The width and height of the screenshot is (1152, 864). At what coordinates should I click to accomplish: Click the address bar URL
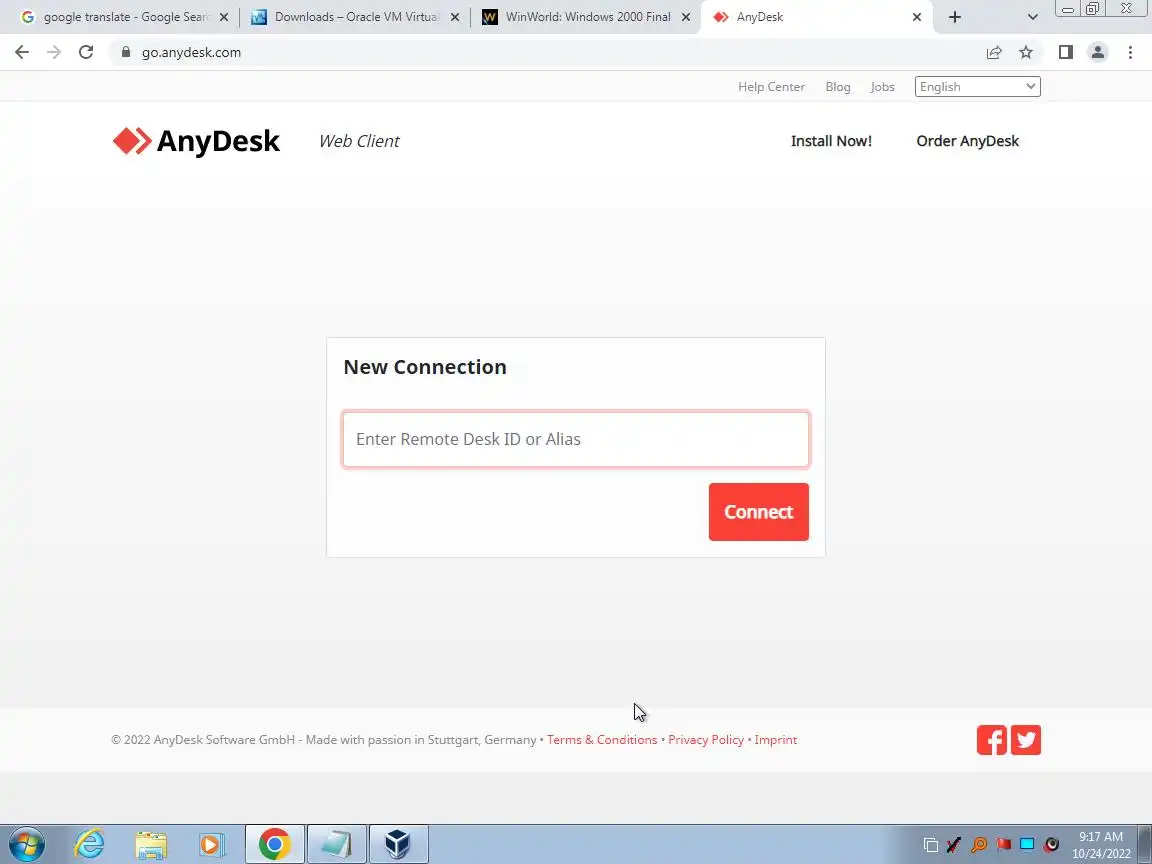191,52
